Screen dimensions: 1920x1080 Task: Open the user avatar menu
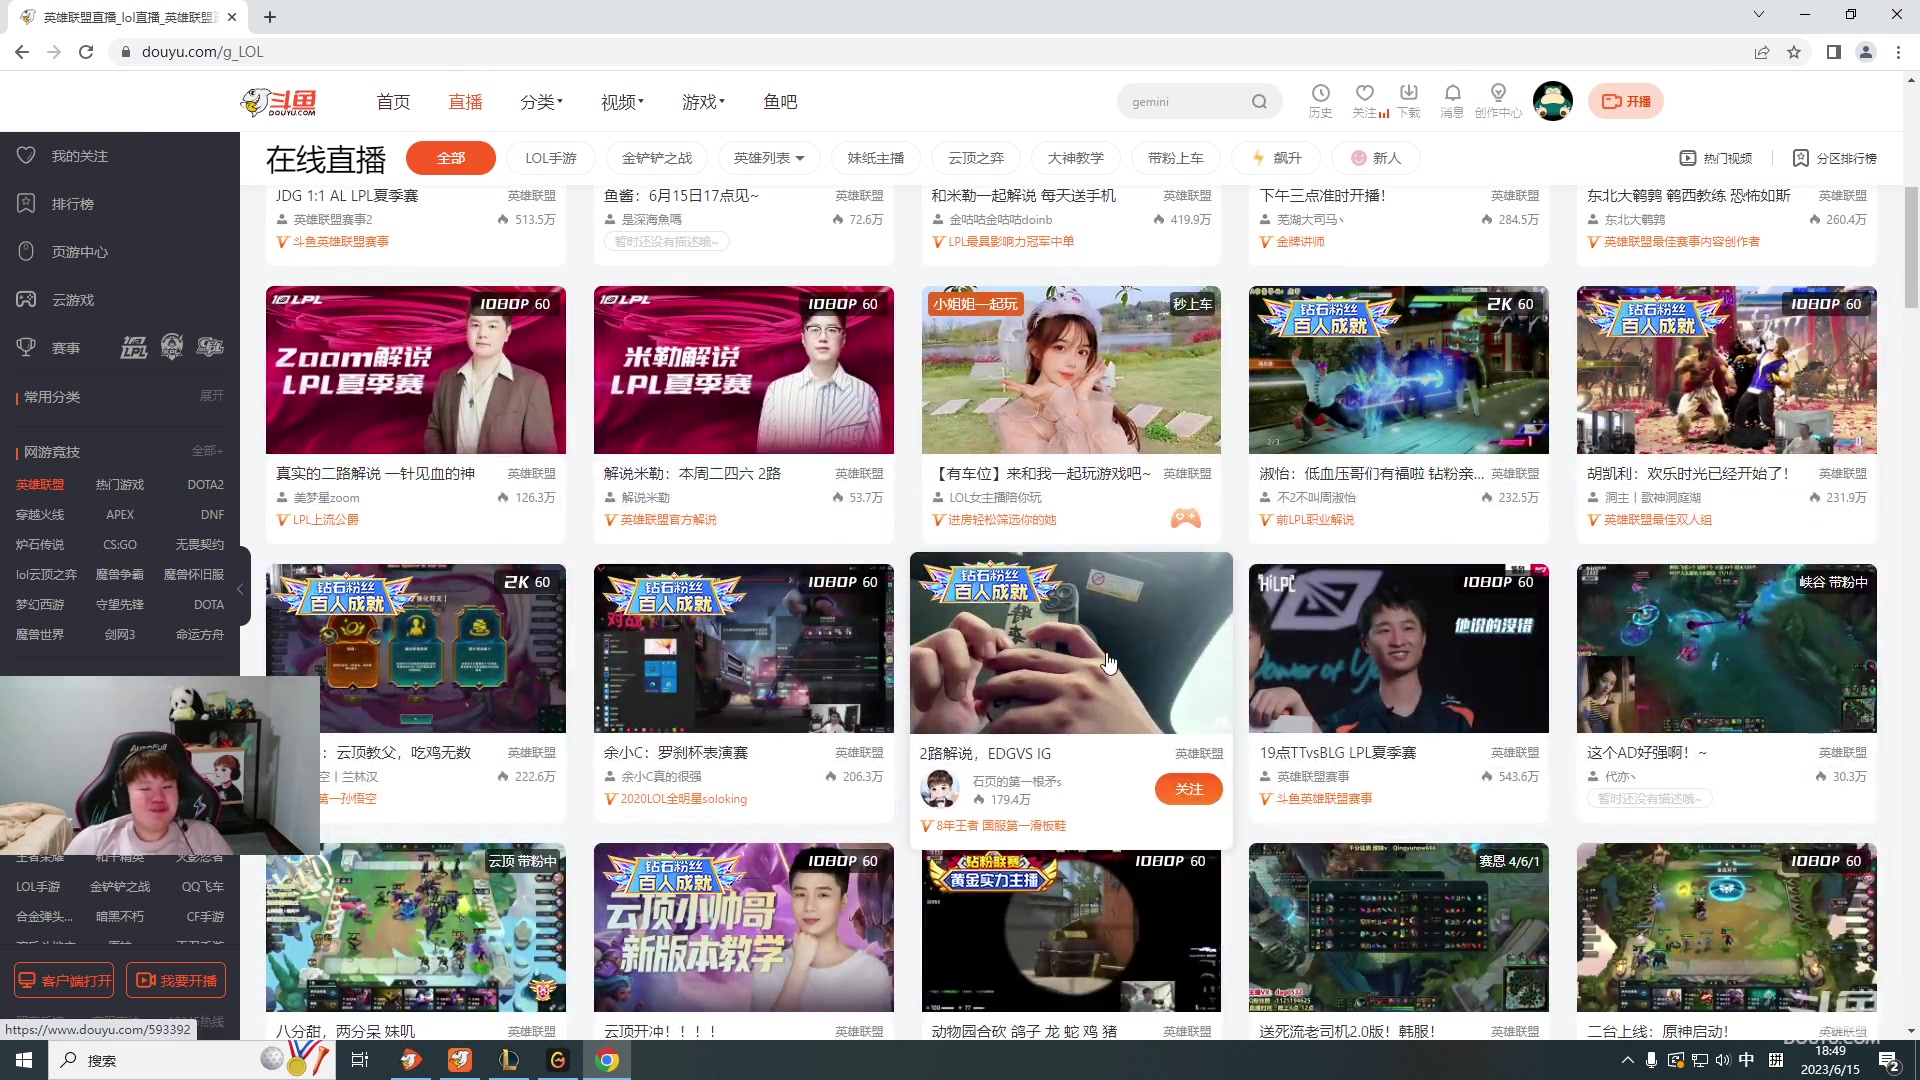click(1552, 101)
